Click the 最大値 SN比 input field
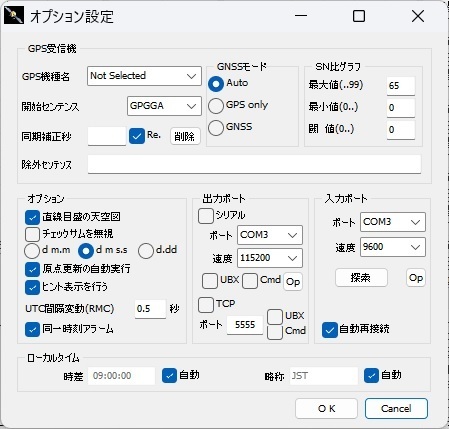The width and height of the screenshot is (449, 429). 401,86
